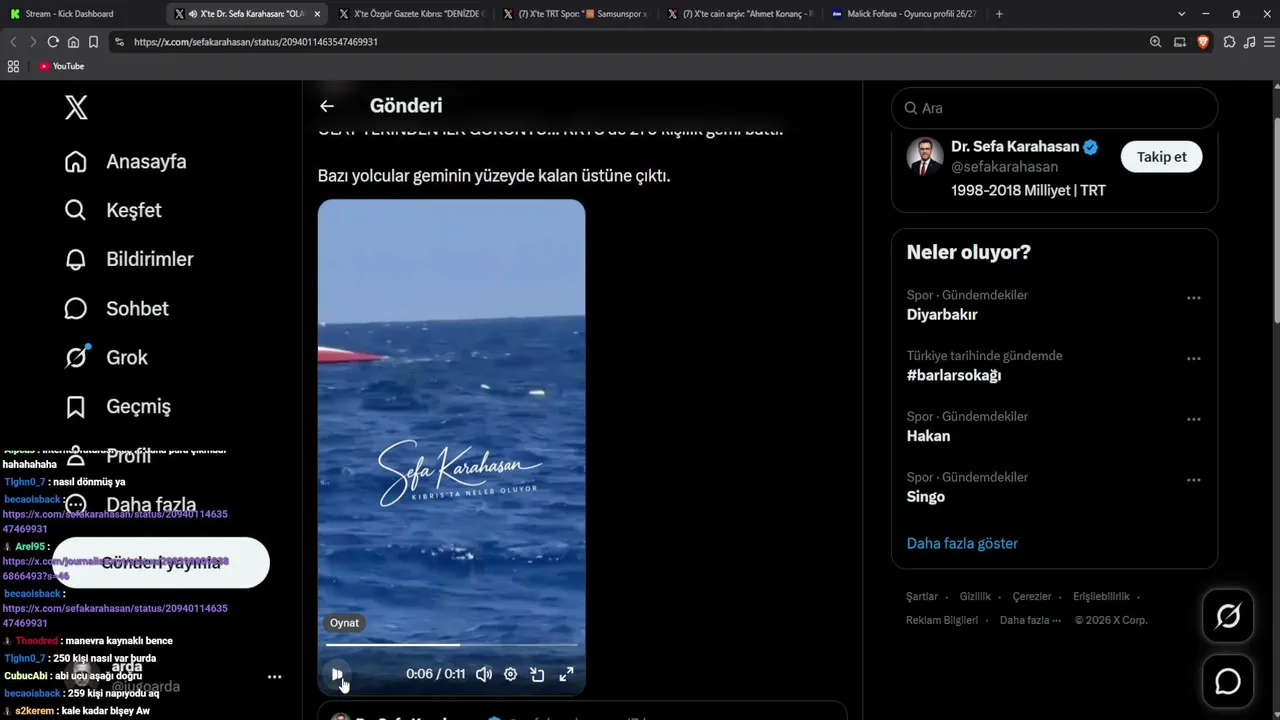Image resolution: width=1280 pixels, height=720 pixels.
Task: Open the YouTube bookmark
Action: tap(61, 66)
